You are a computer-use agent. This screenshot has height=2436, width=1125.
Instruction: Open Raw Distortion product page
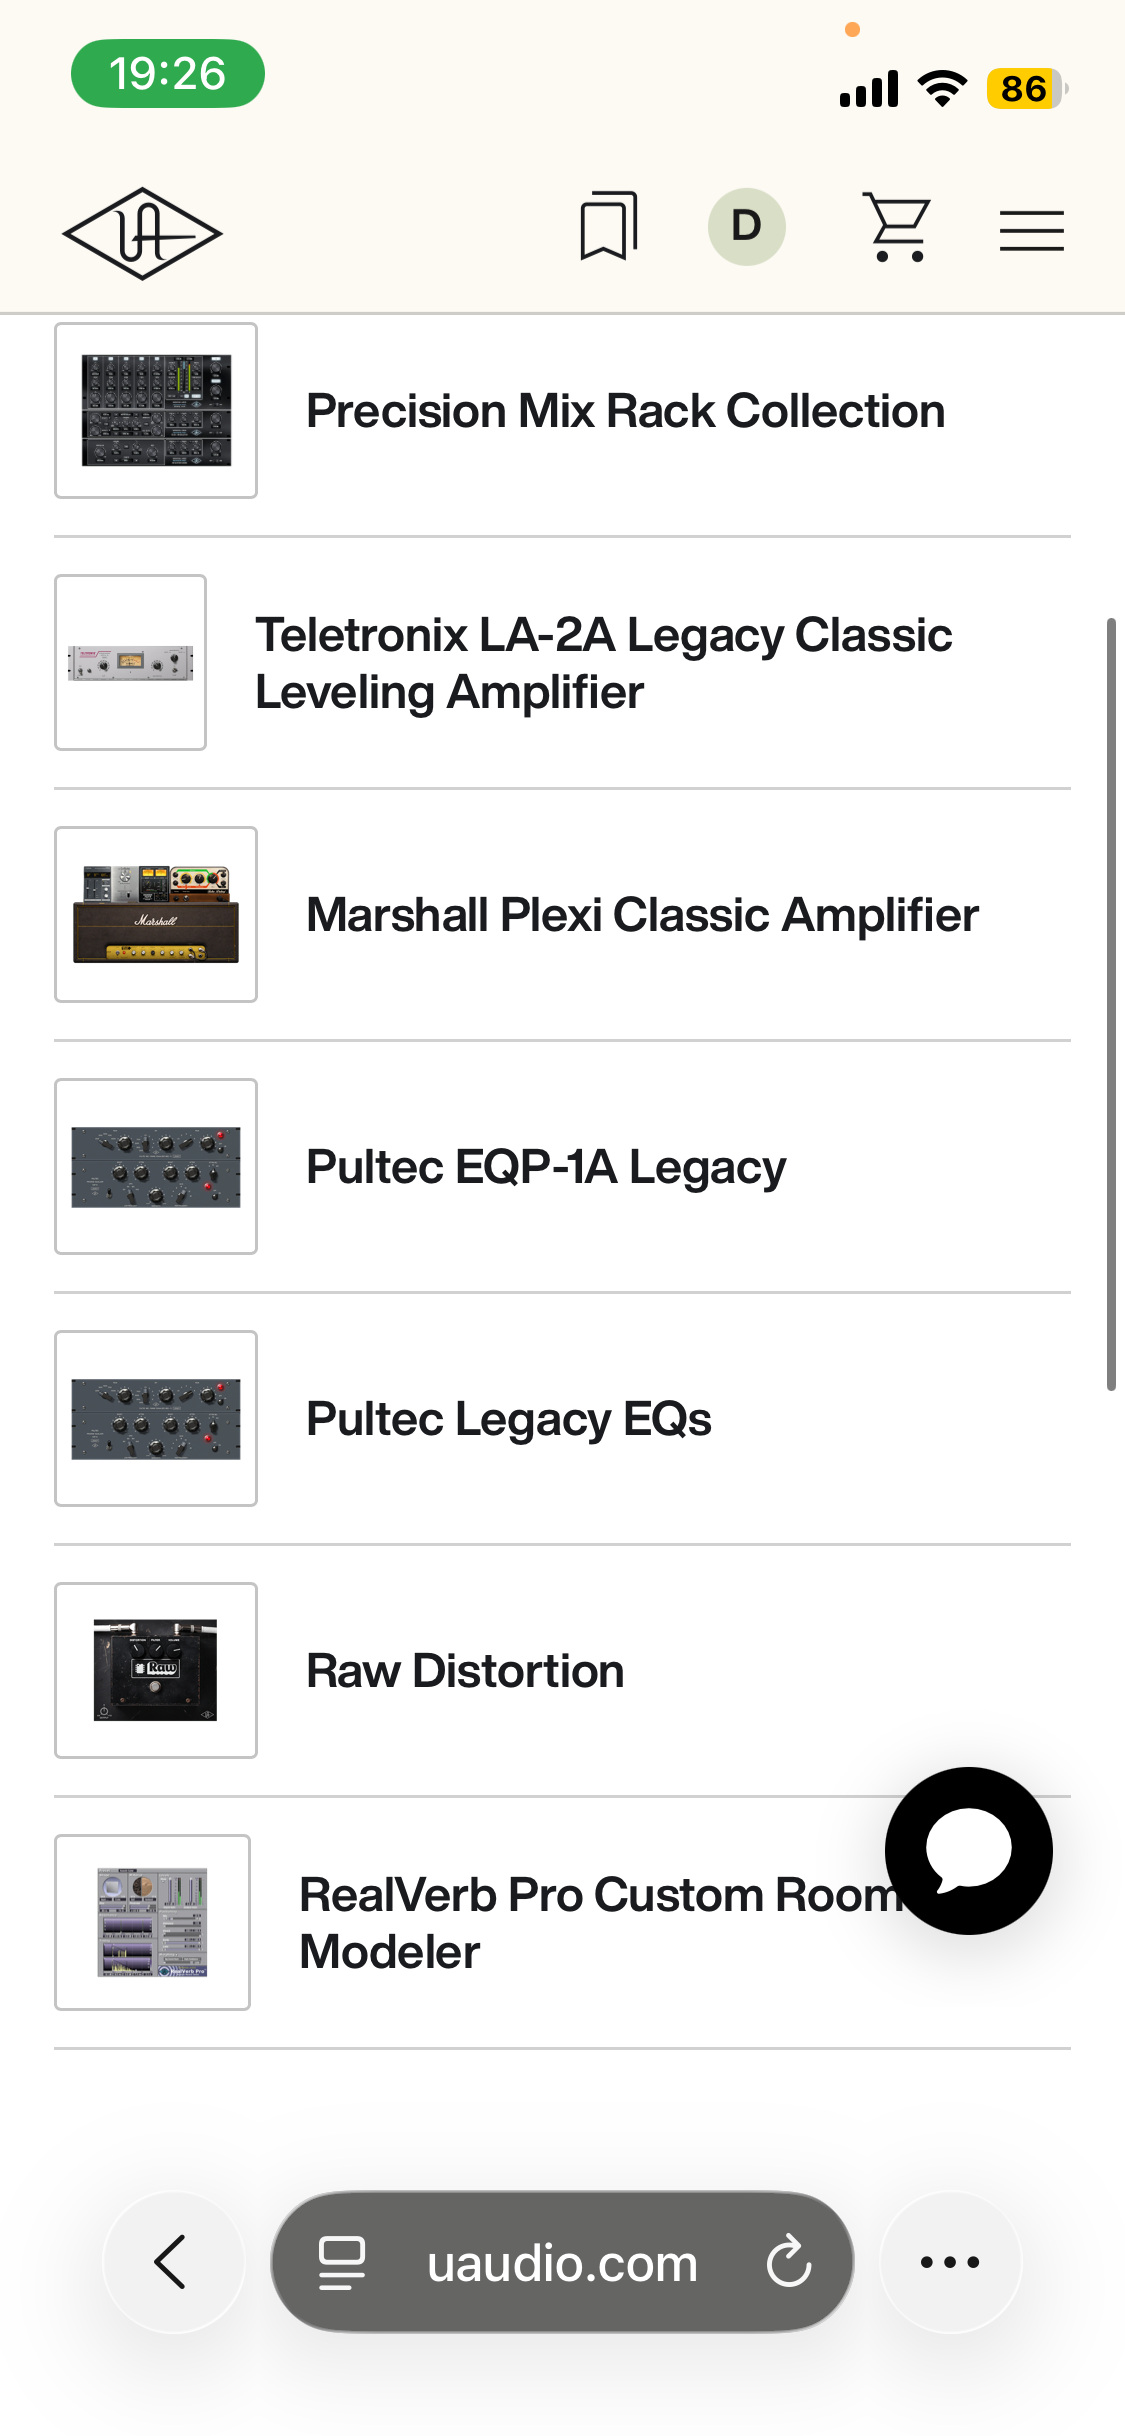(x=562, y=1671)
